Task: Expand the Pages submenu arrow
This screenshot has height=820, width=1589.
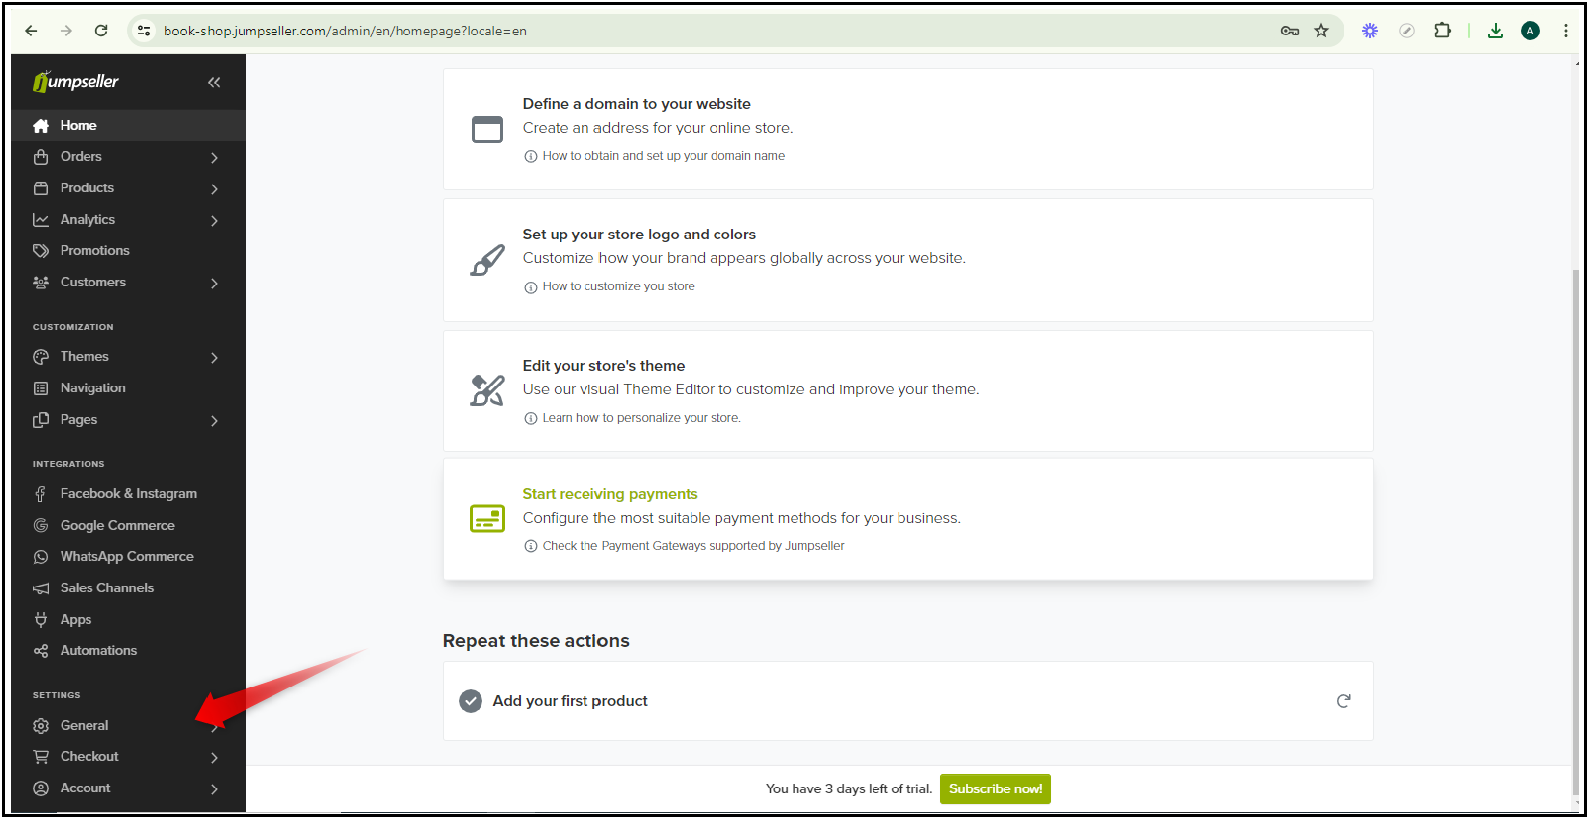Action: click(x=214, y=421)
